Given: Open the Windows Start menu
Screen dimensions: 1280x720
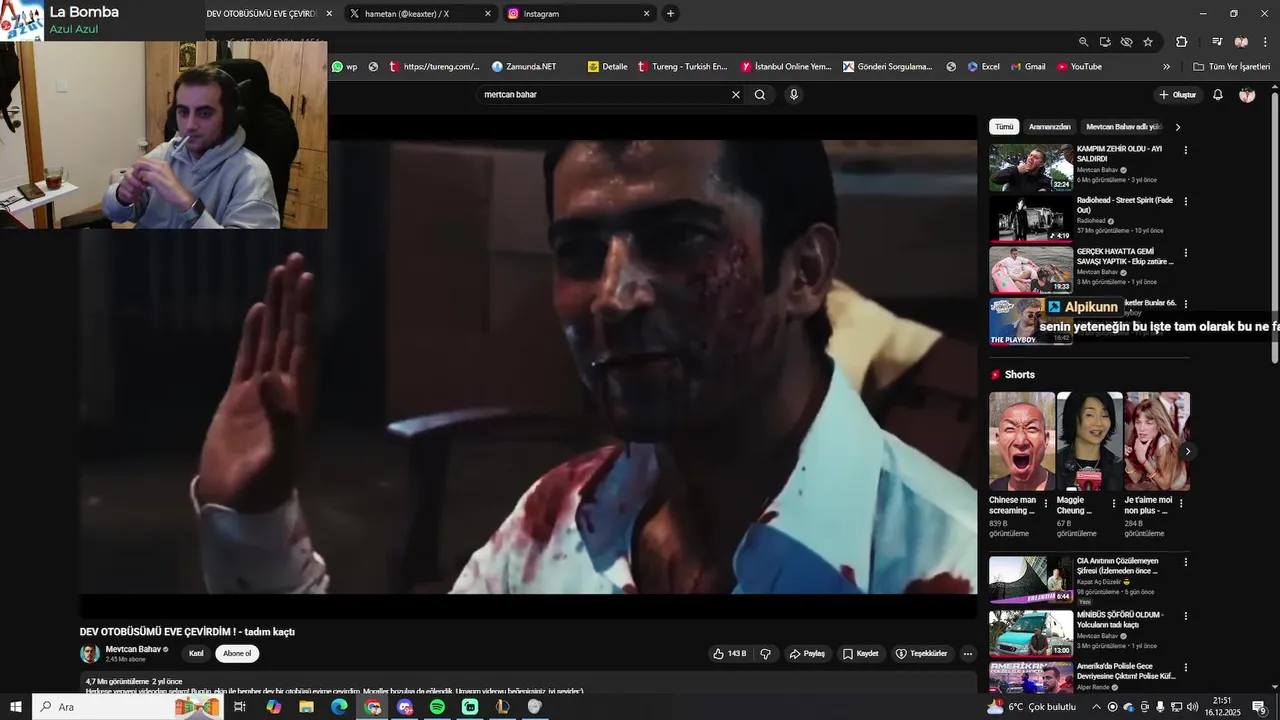Looking at the screenshot, I should 16,707.
